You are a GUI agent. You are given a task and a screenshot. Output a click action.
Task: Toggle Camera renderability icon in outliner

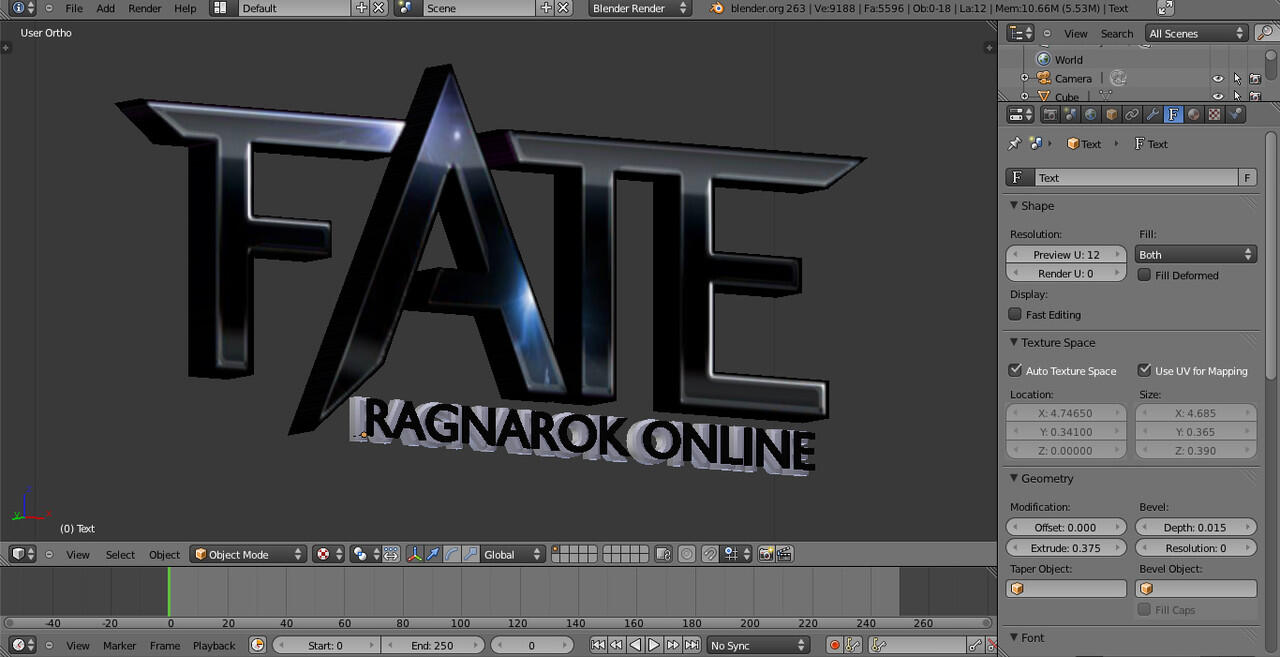tap(1255, 78)
